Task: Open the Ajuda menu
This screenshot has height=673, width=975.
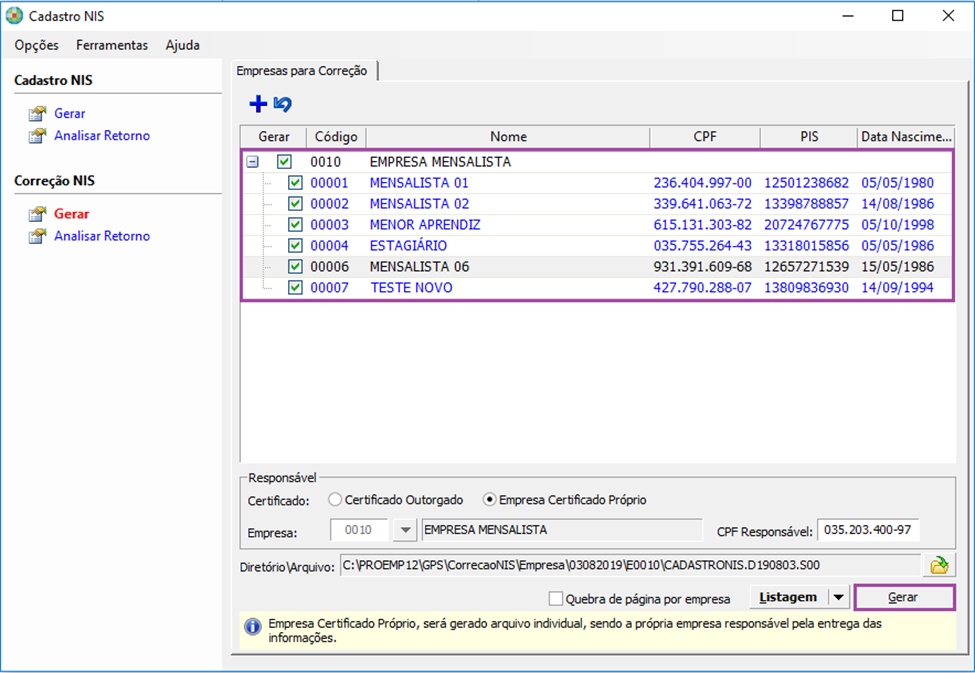Action: (183, 45)
